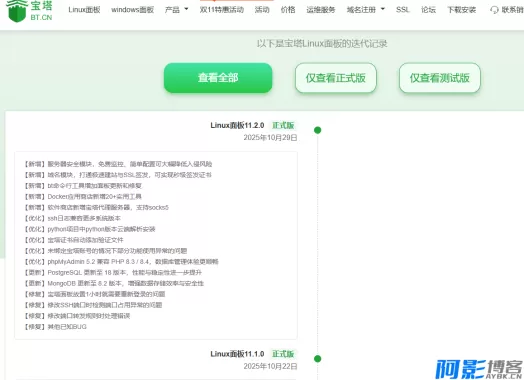Open the Linux面板 menu item
This screenshot has height=380, width=524.
84,10
